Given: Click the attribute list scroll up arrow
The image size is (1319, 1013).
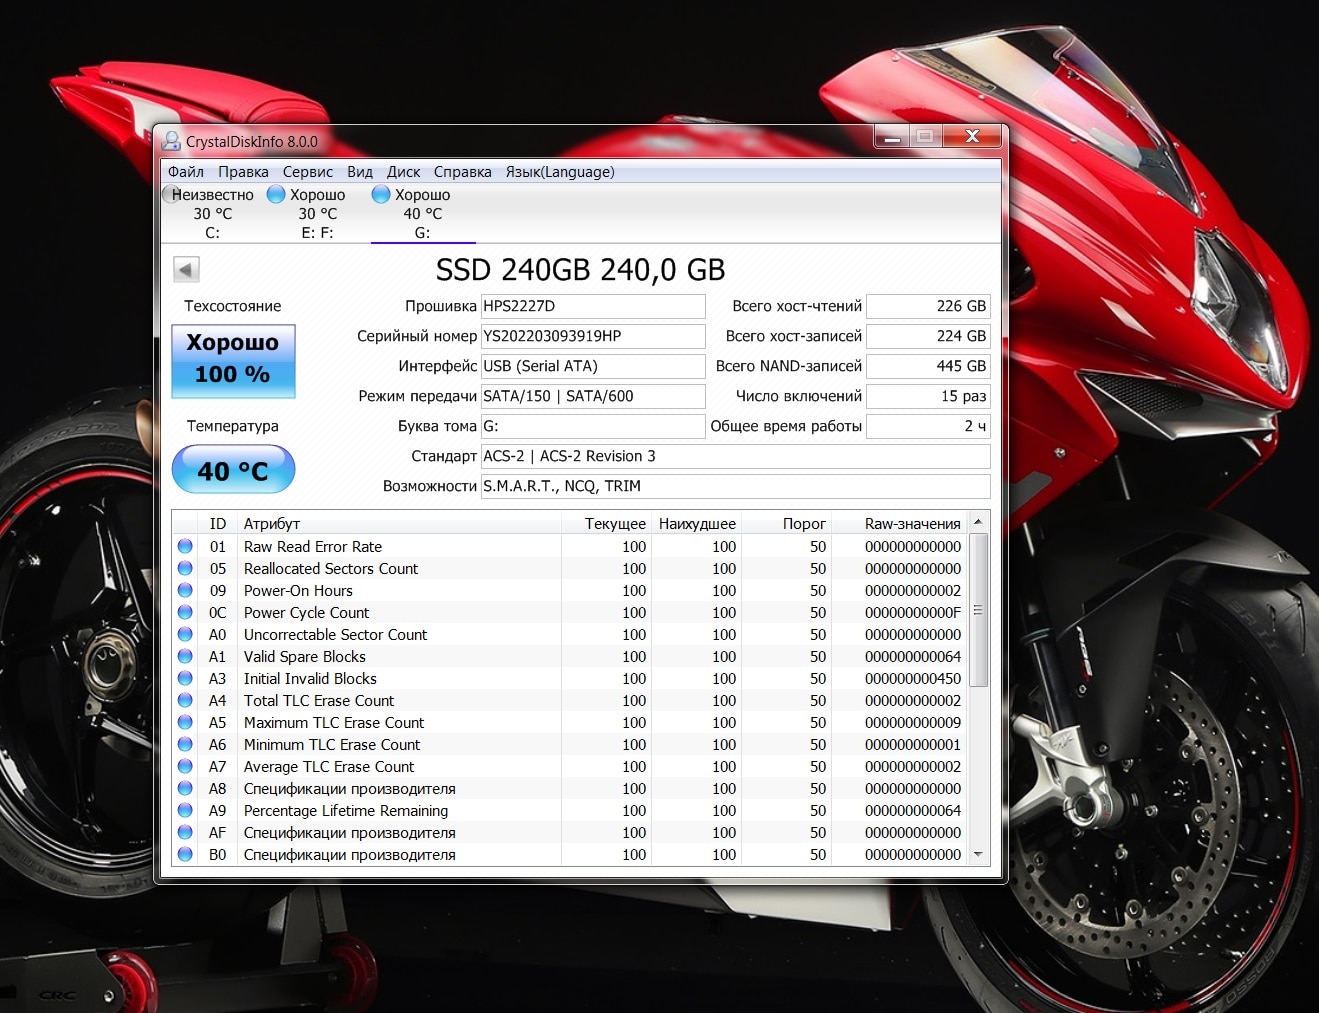Looking at the screenshot, I should pos(979,523).
